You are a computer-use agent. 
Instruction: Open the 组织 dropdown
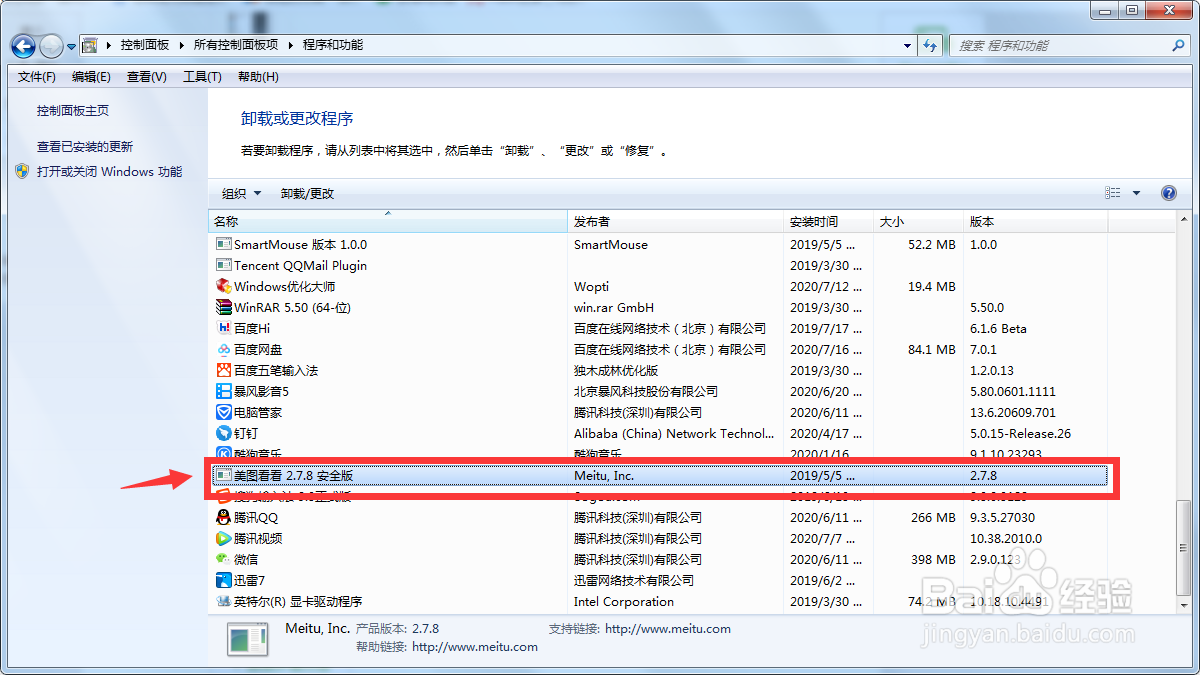(241, 193)
